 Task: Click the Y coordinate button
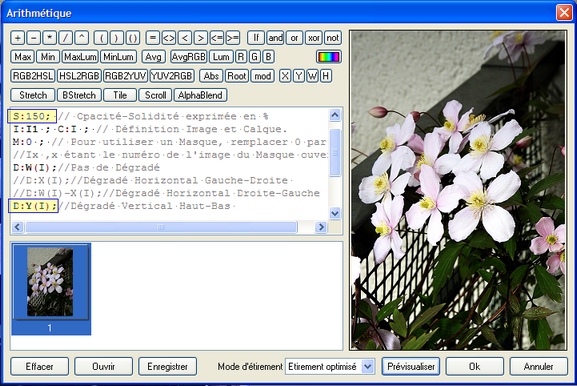298,76
